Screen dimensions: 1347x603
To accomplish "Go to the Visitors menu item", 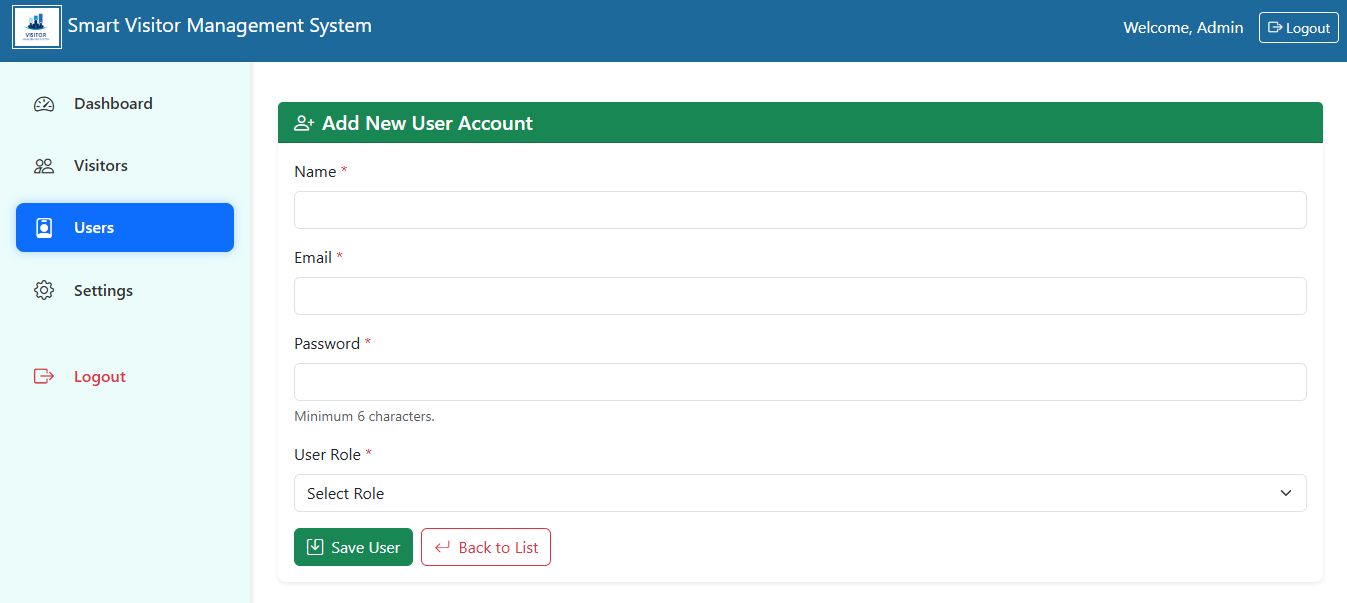I will click(x=101, y=166).
